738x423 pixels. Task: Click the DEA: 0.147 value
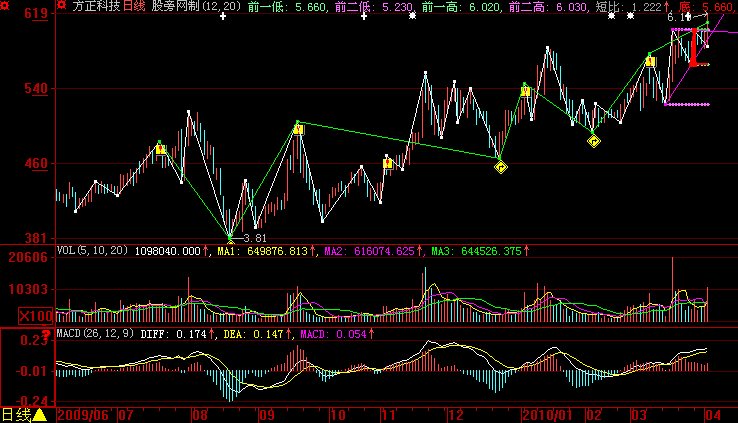click(253, 334)
